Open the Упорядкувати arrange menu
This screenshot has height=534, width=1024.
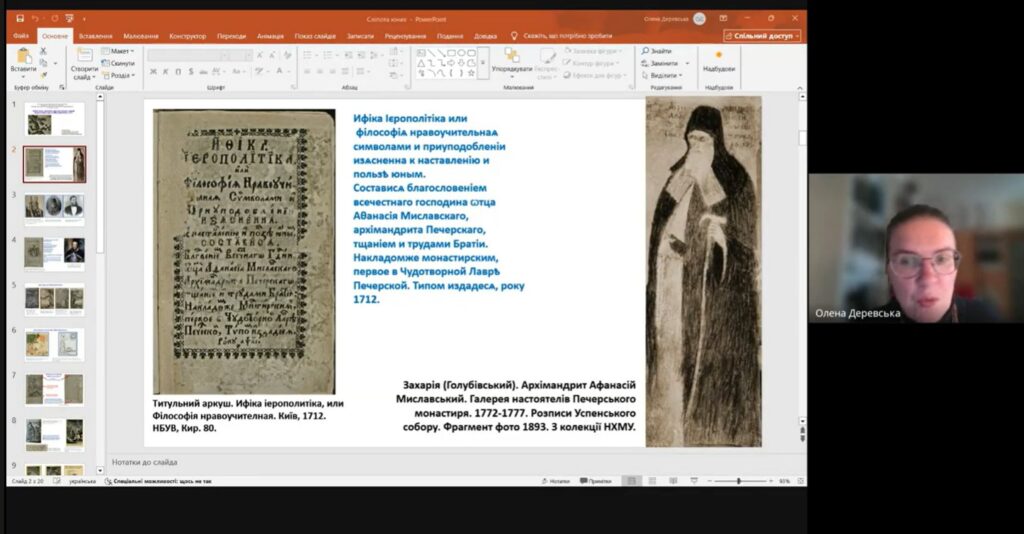click(511, 63)
